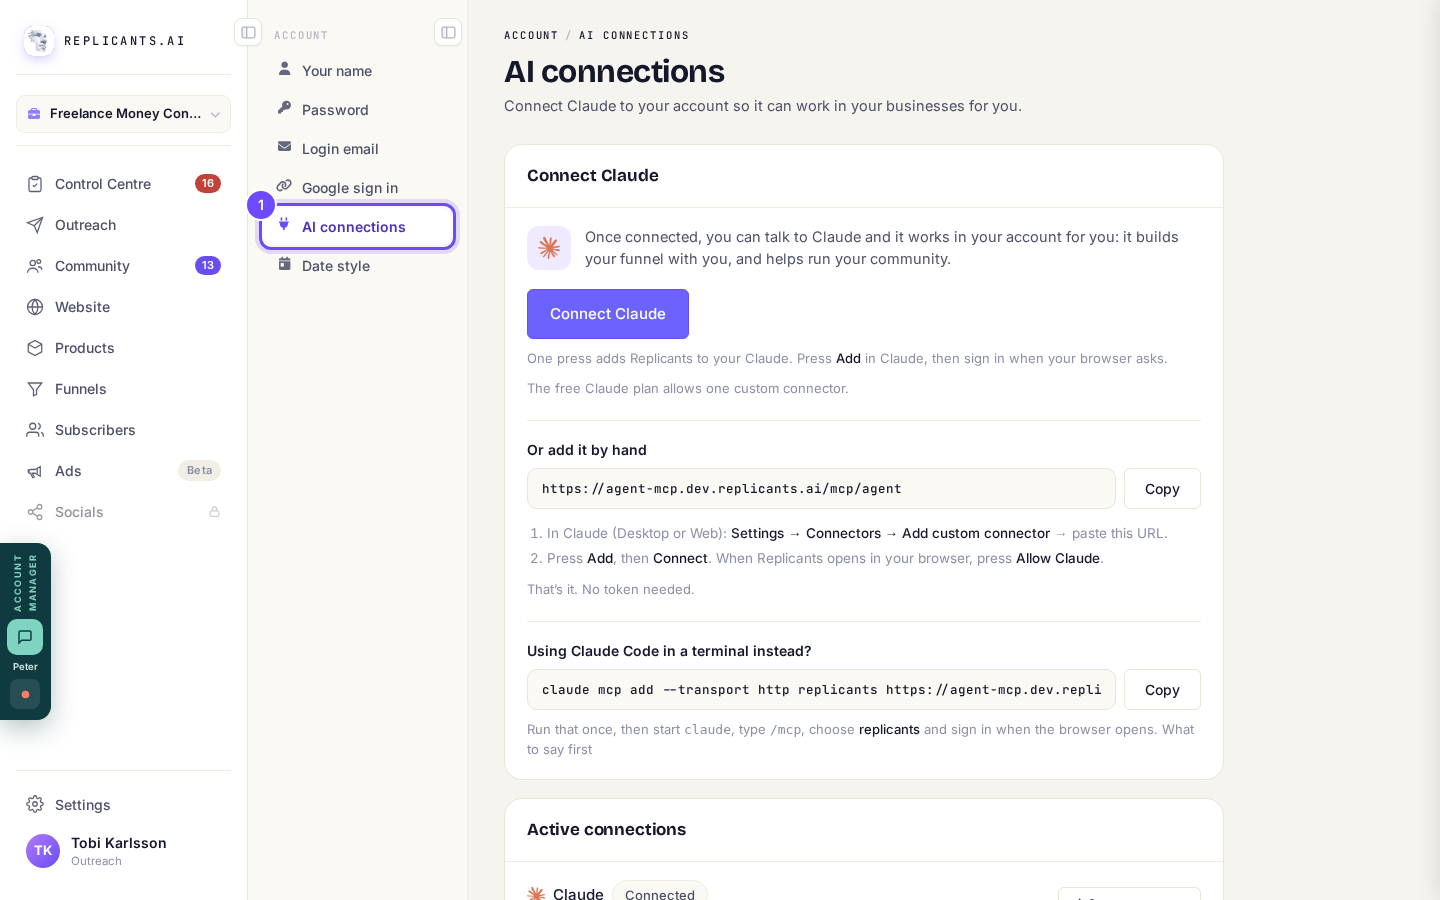1440x900 pixels.
Task: Click the Account breadcrumb link
Action: pyautogui.click(x=531, y=35)
